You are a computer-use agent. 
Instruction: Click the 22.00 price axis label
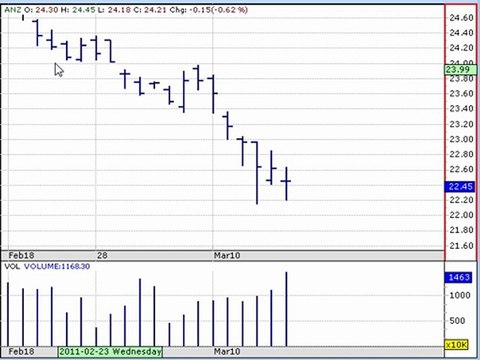462,215
